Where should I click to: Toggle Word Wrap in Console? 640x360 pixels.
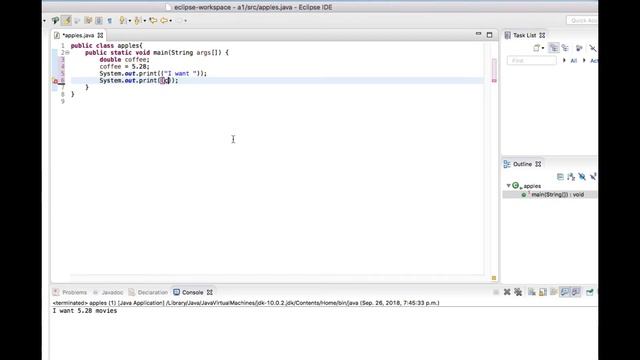click(553, 292)
